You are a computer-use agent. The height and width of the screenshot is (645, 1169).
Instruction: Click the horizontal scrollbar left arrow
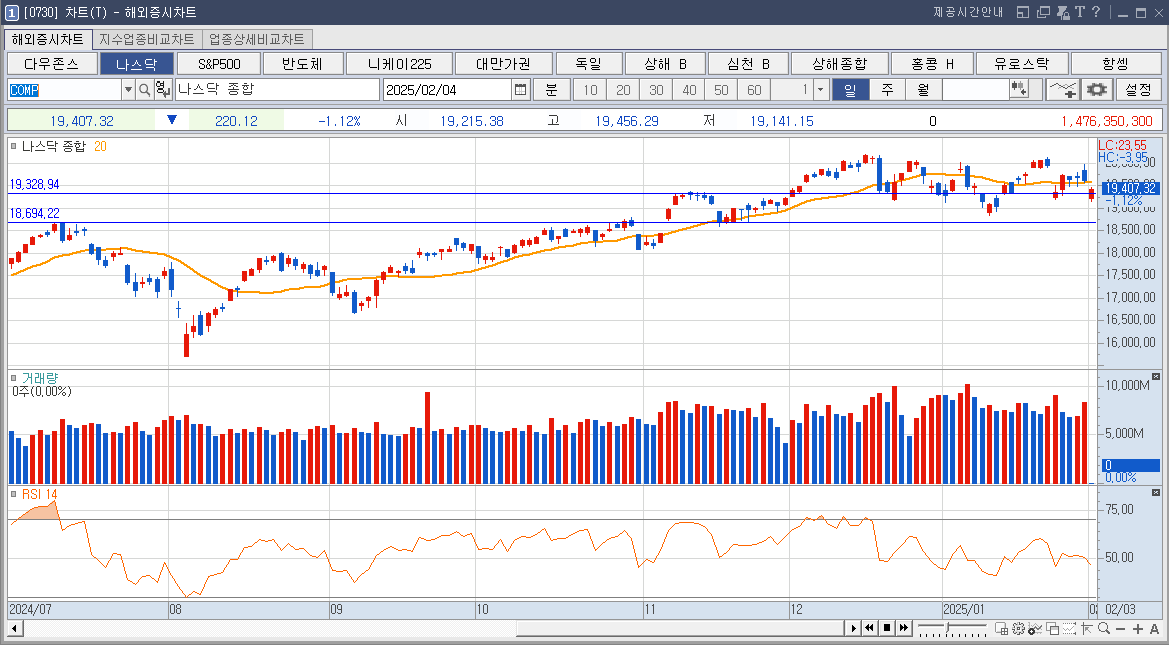14,629
